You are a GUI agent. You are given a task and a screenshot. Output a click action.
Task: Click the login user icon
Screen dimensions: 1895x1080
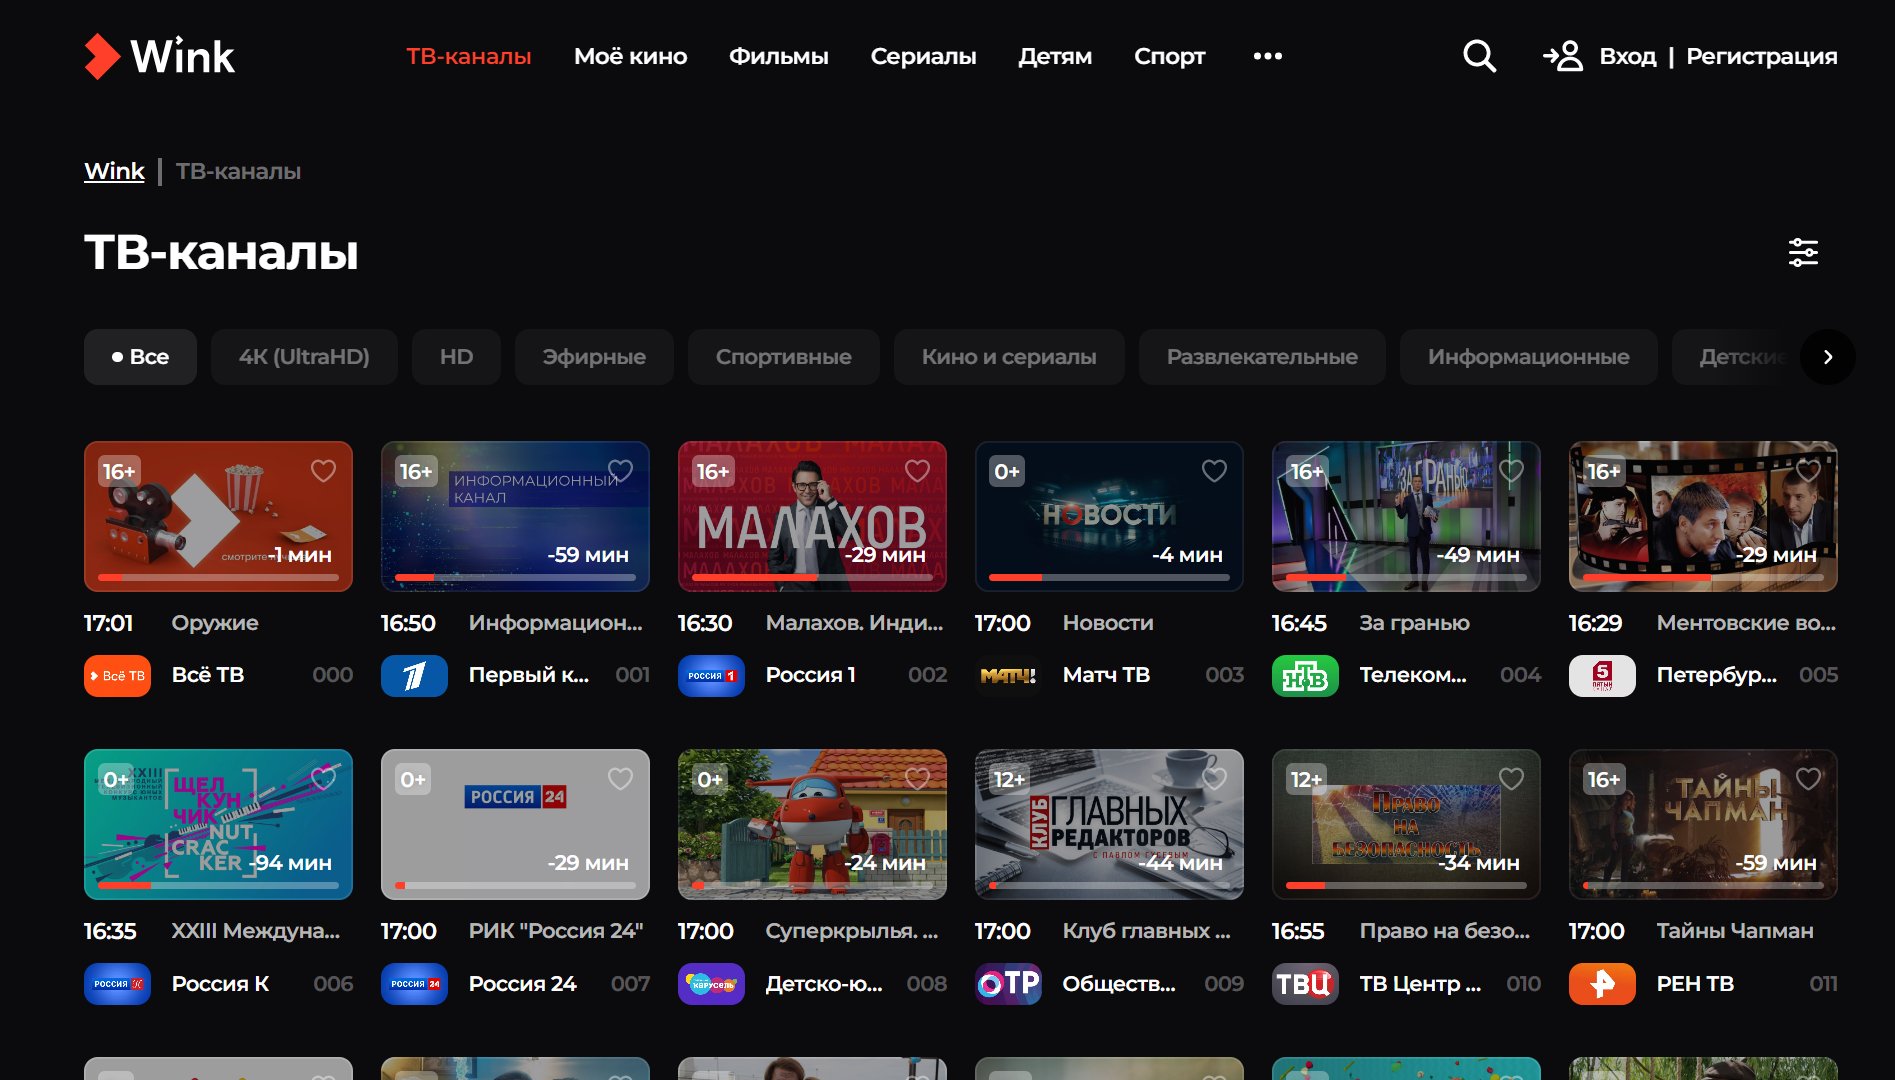click(1563, 56)
